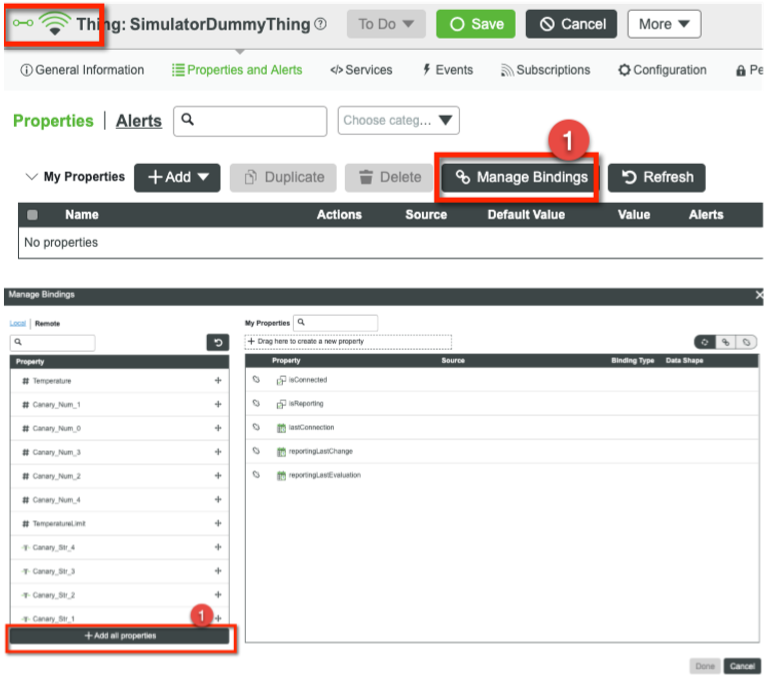Toggle the select-all checkbox in Name header
The width and height of the screenshot is (771, 684).
tap(32, 215)
